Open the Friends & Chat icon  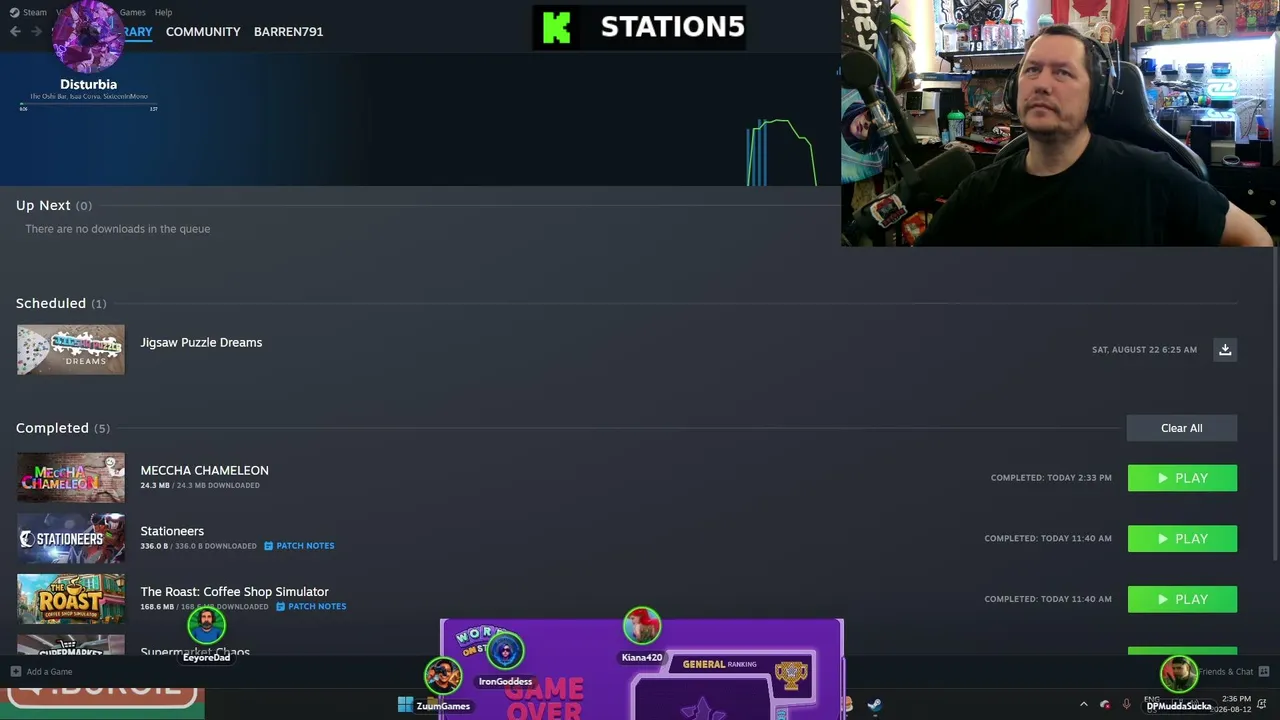pyautogui.click(x=1264, y=671)
